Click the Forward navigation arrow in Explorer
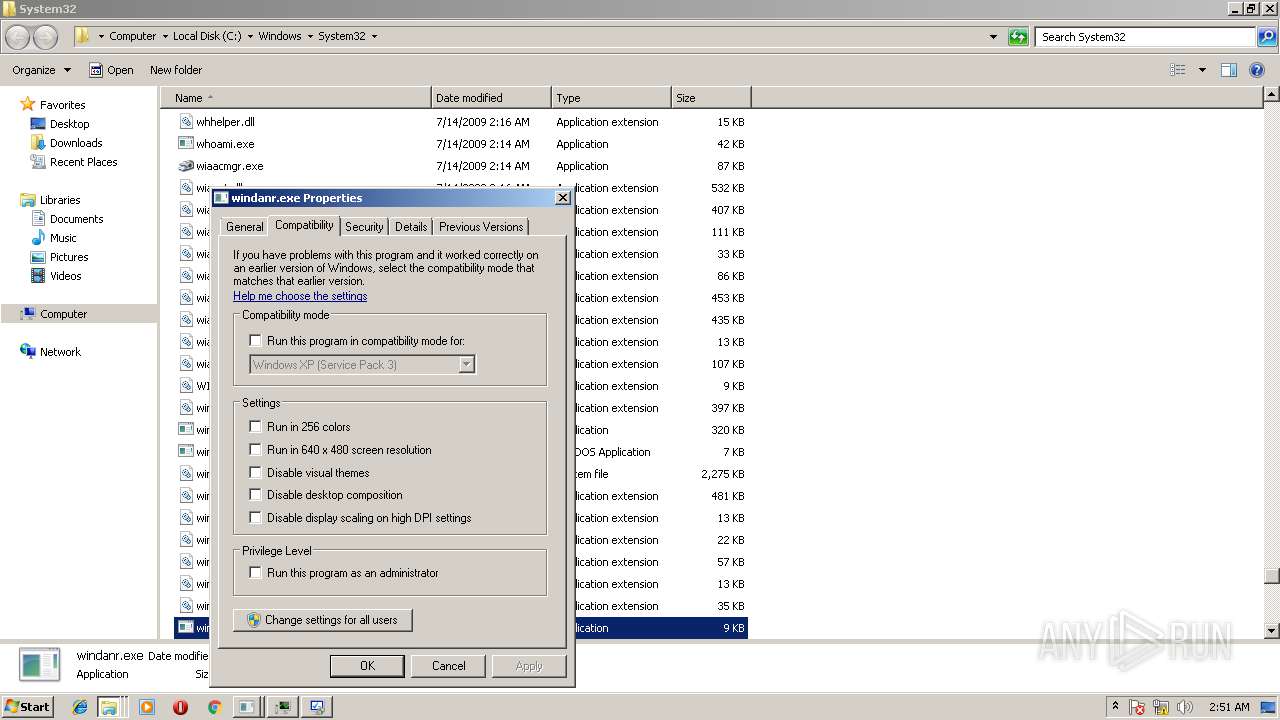The height and width of the screenshot is (720, 1280). point(45,37)
